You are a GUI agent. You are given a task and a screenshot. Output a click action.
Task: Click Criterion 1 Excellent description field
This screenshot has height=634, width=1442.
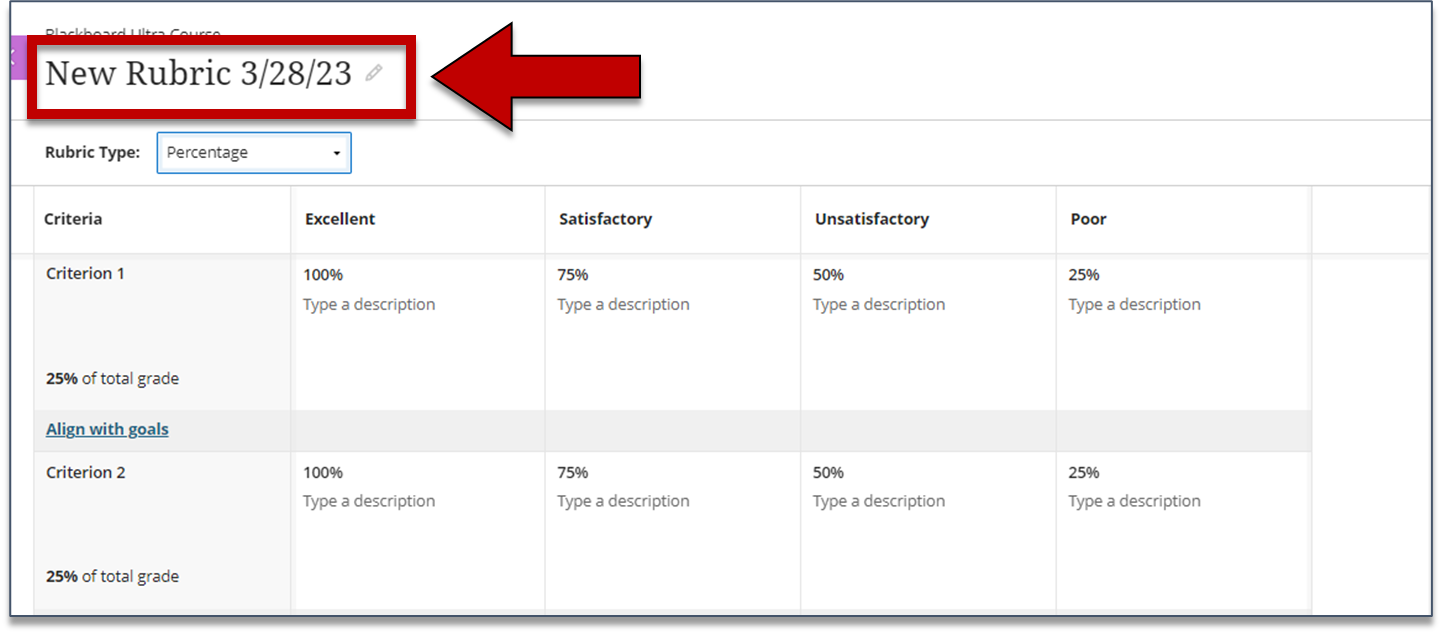pos(369,304)
